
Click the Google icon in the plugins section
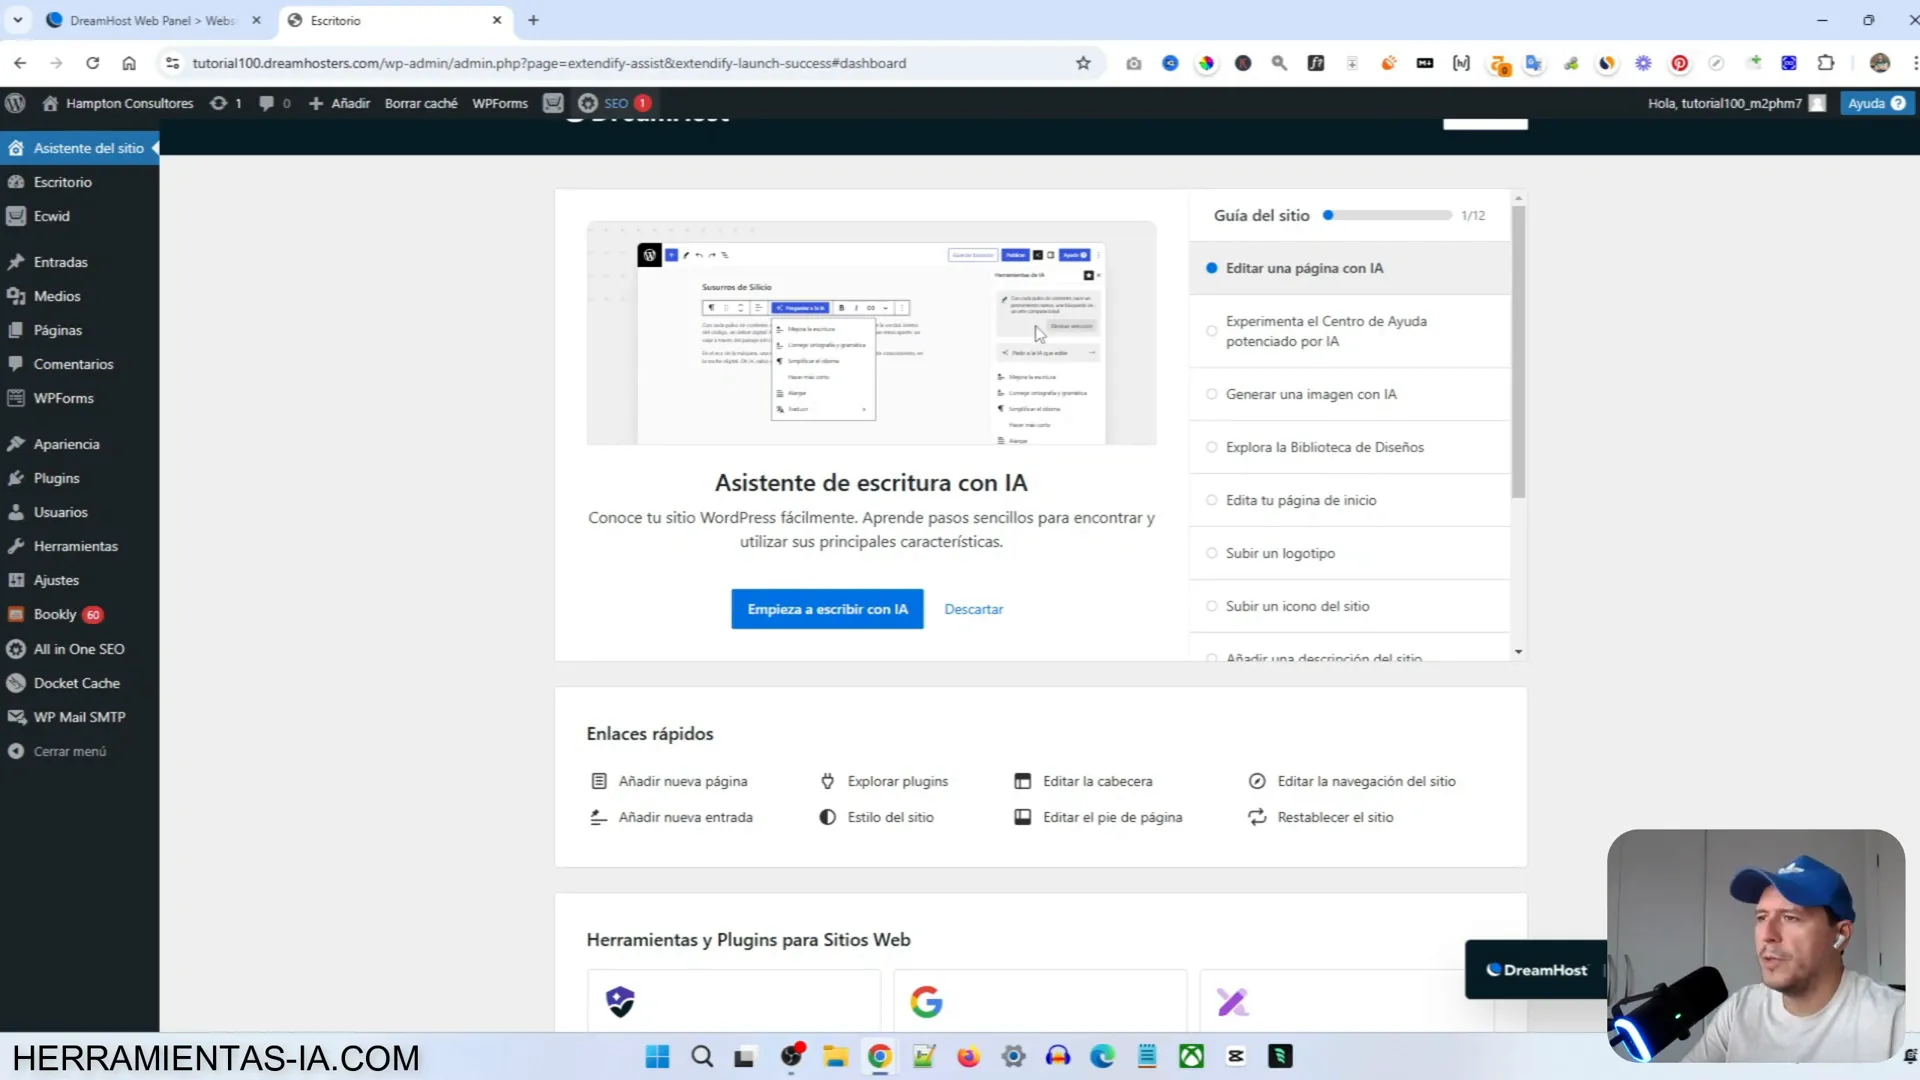coord(926,1001)
